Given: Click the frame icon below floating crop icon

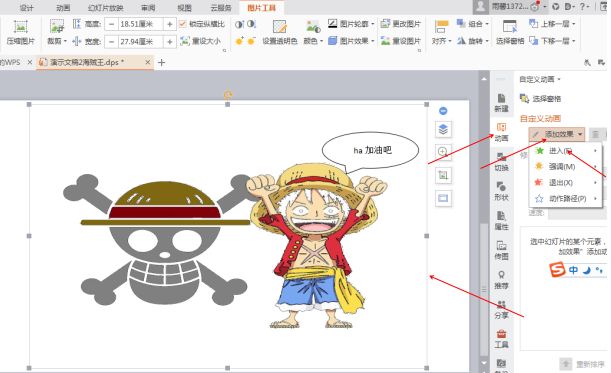Looking at the screenshot, I should (443, 198).
